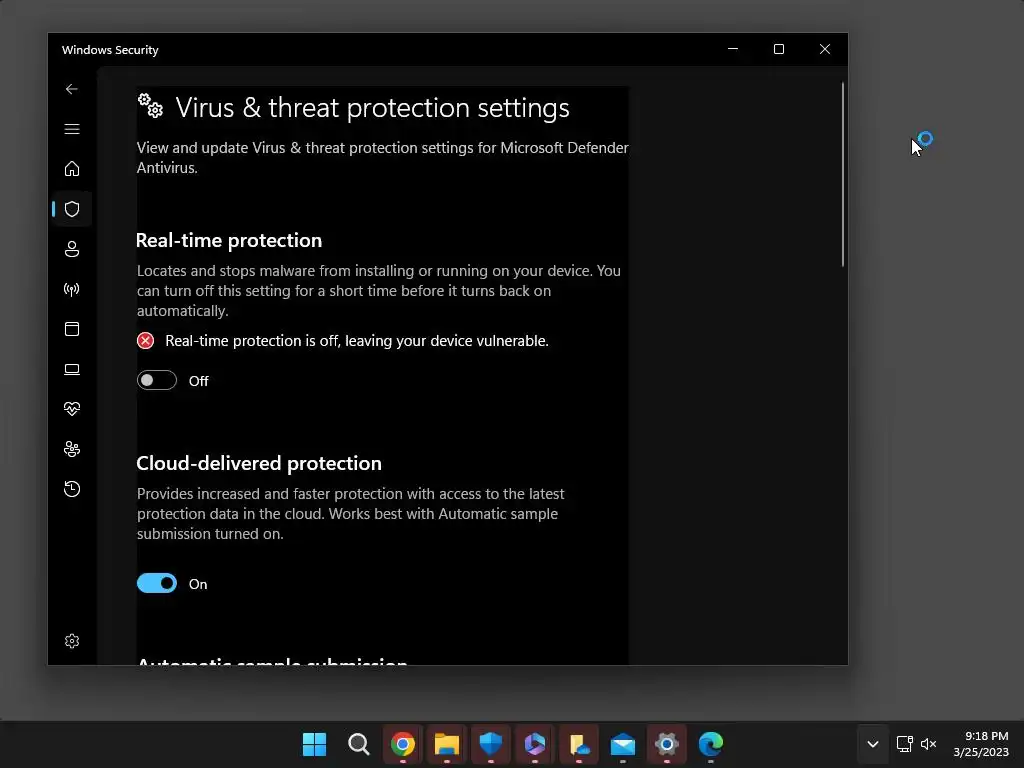Open the hamburger navigation menu

(72, 129)
